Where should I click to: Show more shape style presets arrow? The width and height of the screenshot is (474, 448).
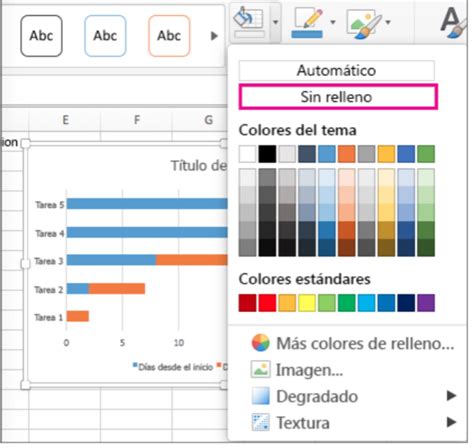[214, 36]
